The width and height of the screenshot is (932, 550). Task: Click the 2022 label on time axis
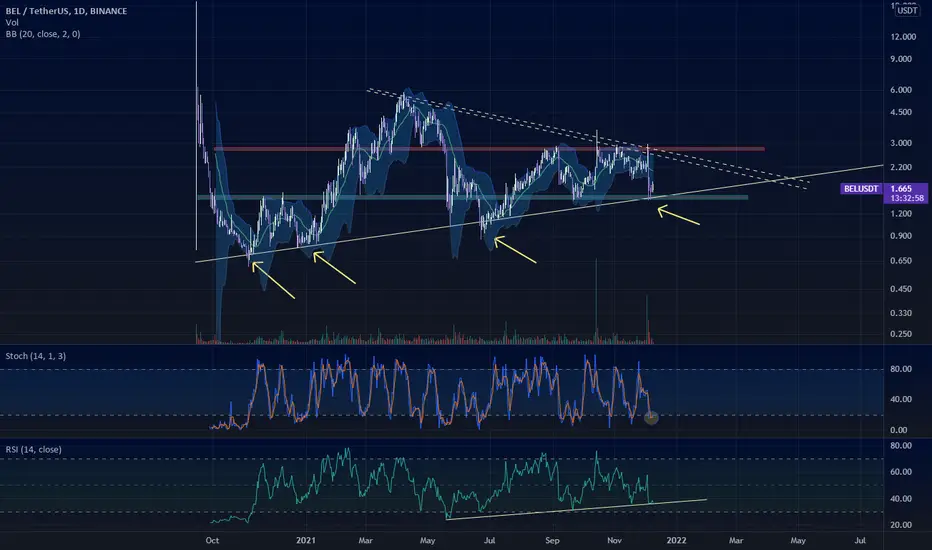[676, 540]
